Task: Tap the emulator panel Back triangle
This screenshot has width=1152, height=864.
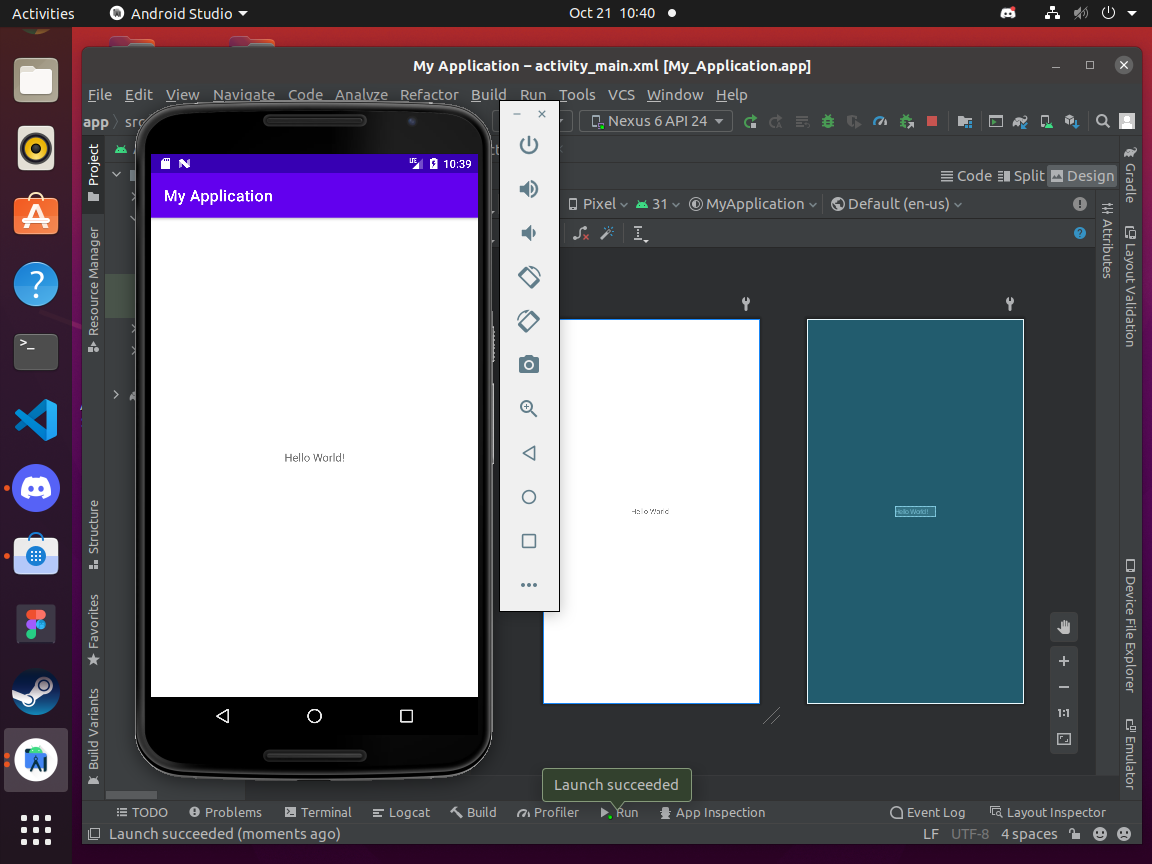Action: click(529, 453)
